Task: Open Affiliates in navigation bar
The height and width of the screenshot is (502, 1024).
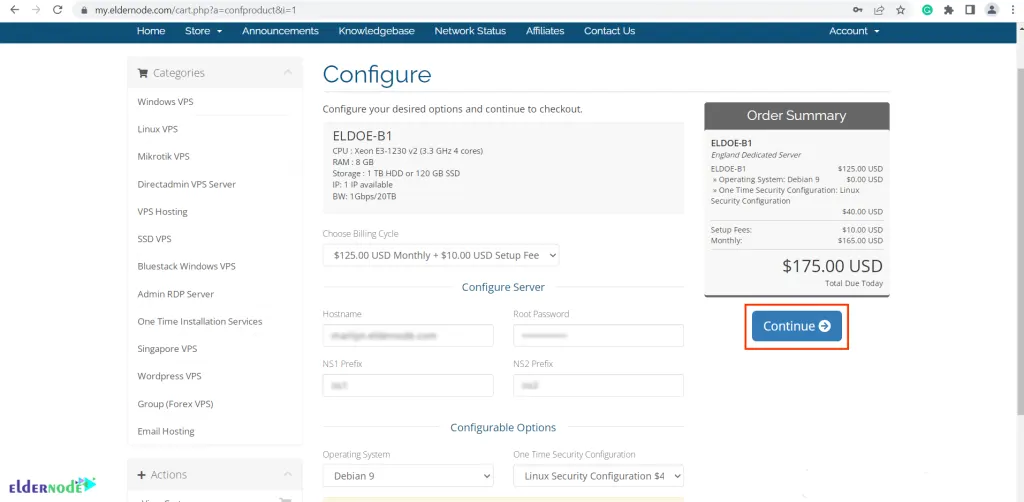Action: 545,31
